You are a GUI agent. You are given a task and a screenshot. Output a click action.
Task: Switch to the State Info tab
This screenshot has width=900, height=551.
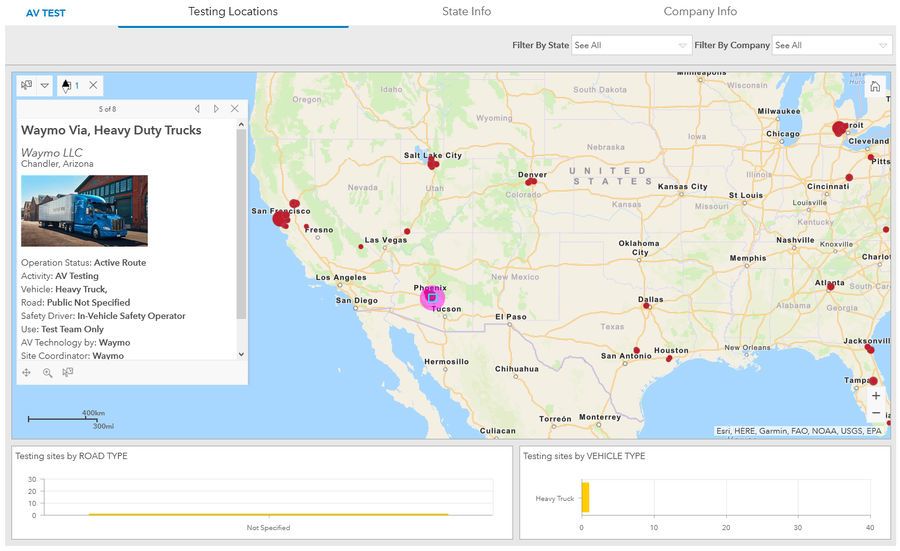[x=467, y=11]
